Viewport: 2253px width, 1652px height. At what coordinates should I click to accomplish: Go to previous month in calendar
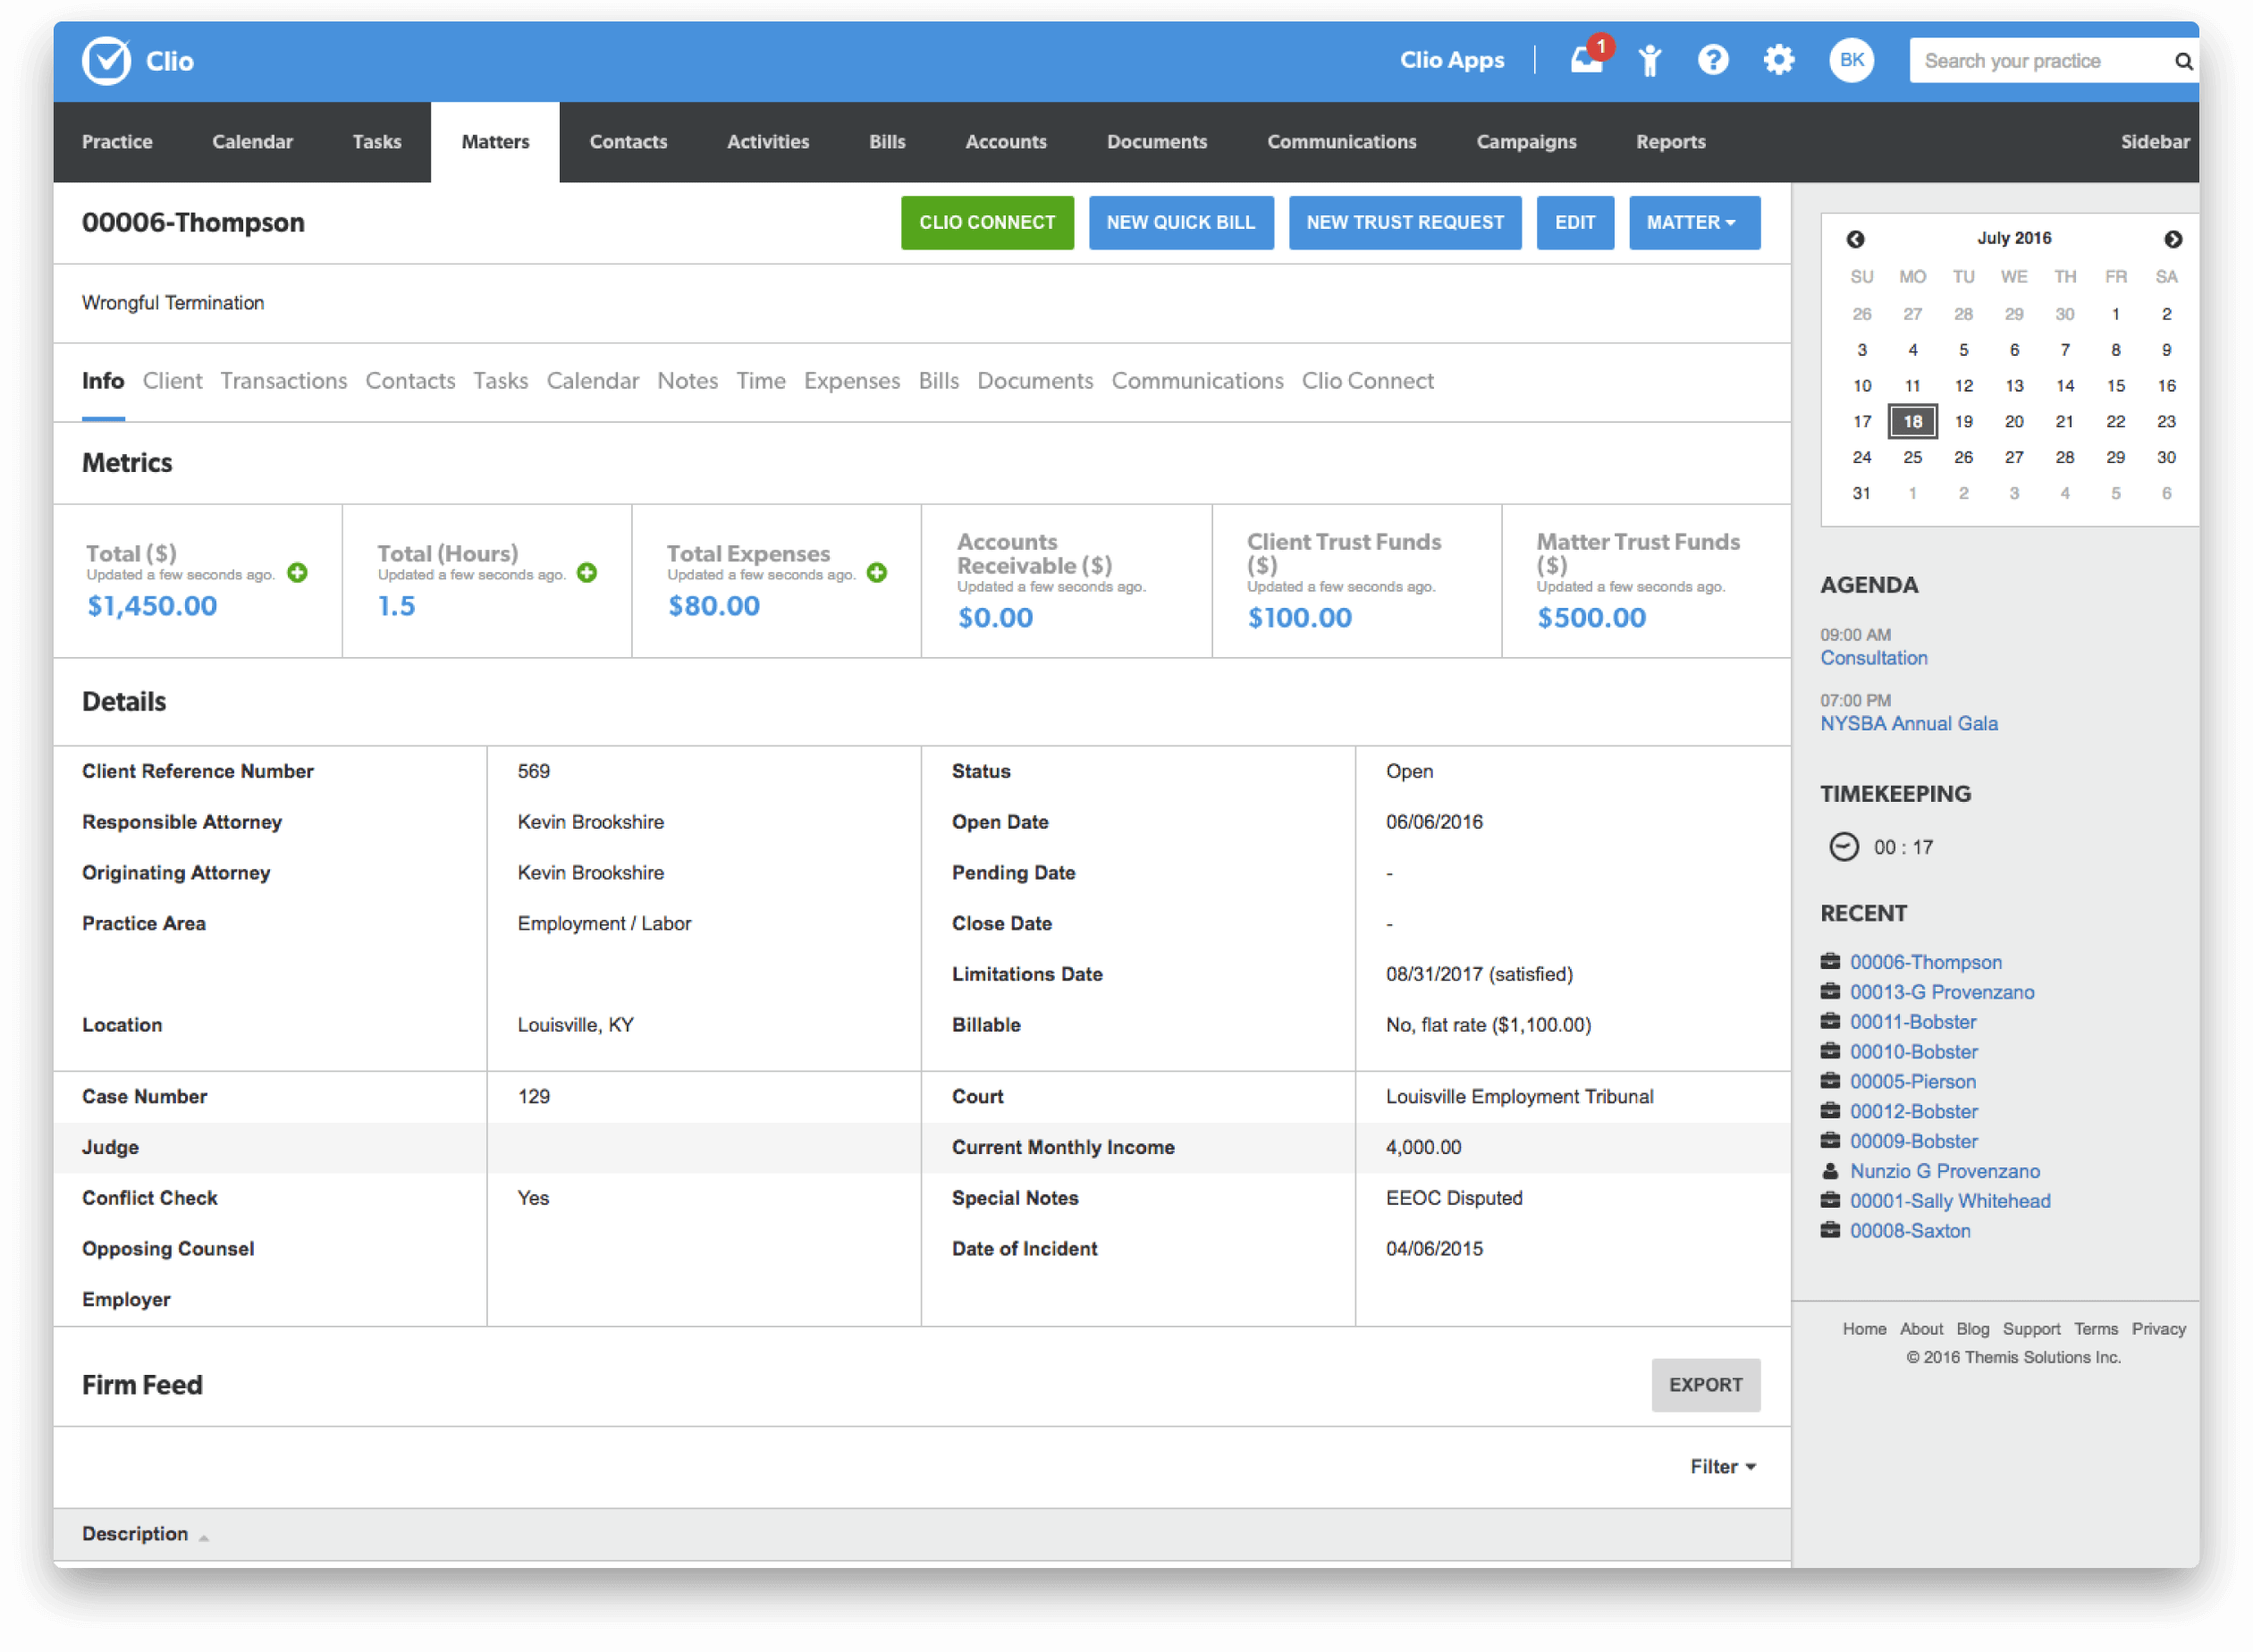pos(1855,239)
